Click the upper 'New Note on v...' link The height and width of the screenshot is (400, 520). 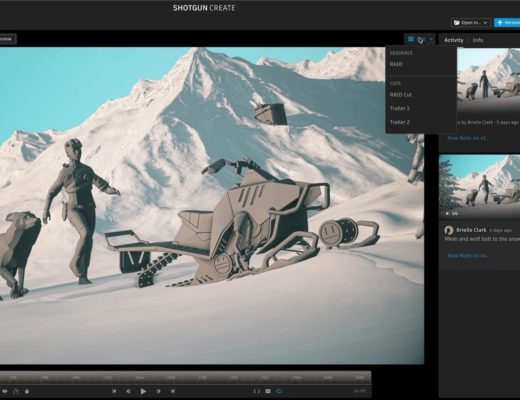pyautogui.click(x=467, y=138)
